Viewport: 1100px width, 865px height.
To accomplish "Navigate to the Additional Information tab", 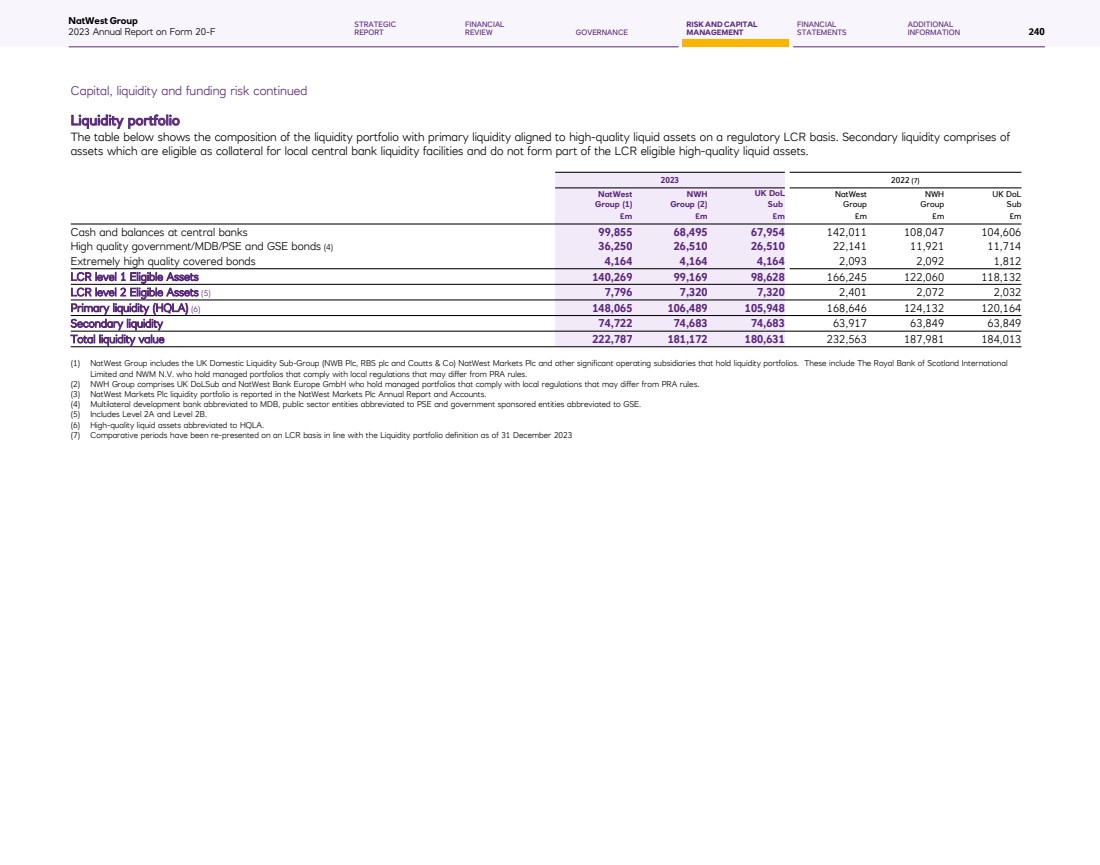I will [933, 28].
